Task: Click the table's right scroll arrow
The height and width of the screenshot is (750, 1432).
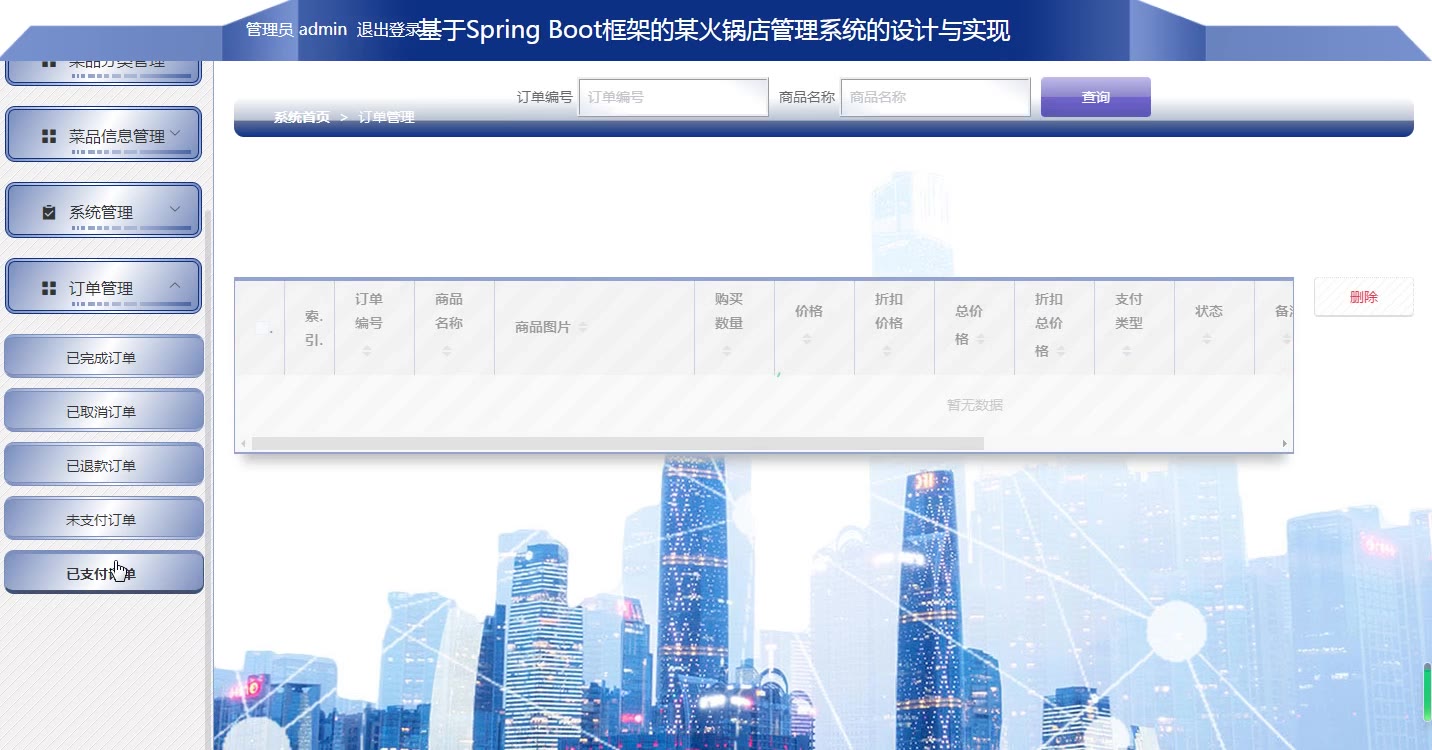Action: point(1285,443)
